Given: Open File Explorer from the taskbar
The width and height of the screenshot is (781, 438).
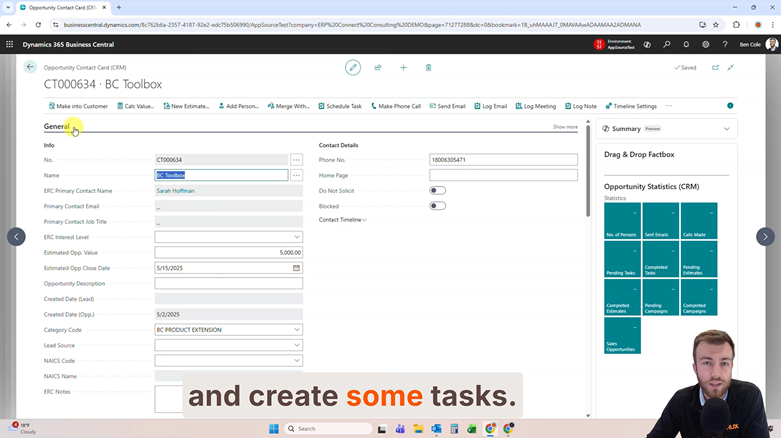Looking at the screenshot, I should (x=418, y=429).
